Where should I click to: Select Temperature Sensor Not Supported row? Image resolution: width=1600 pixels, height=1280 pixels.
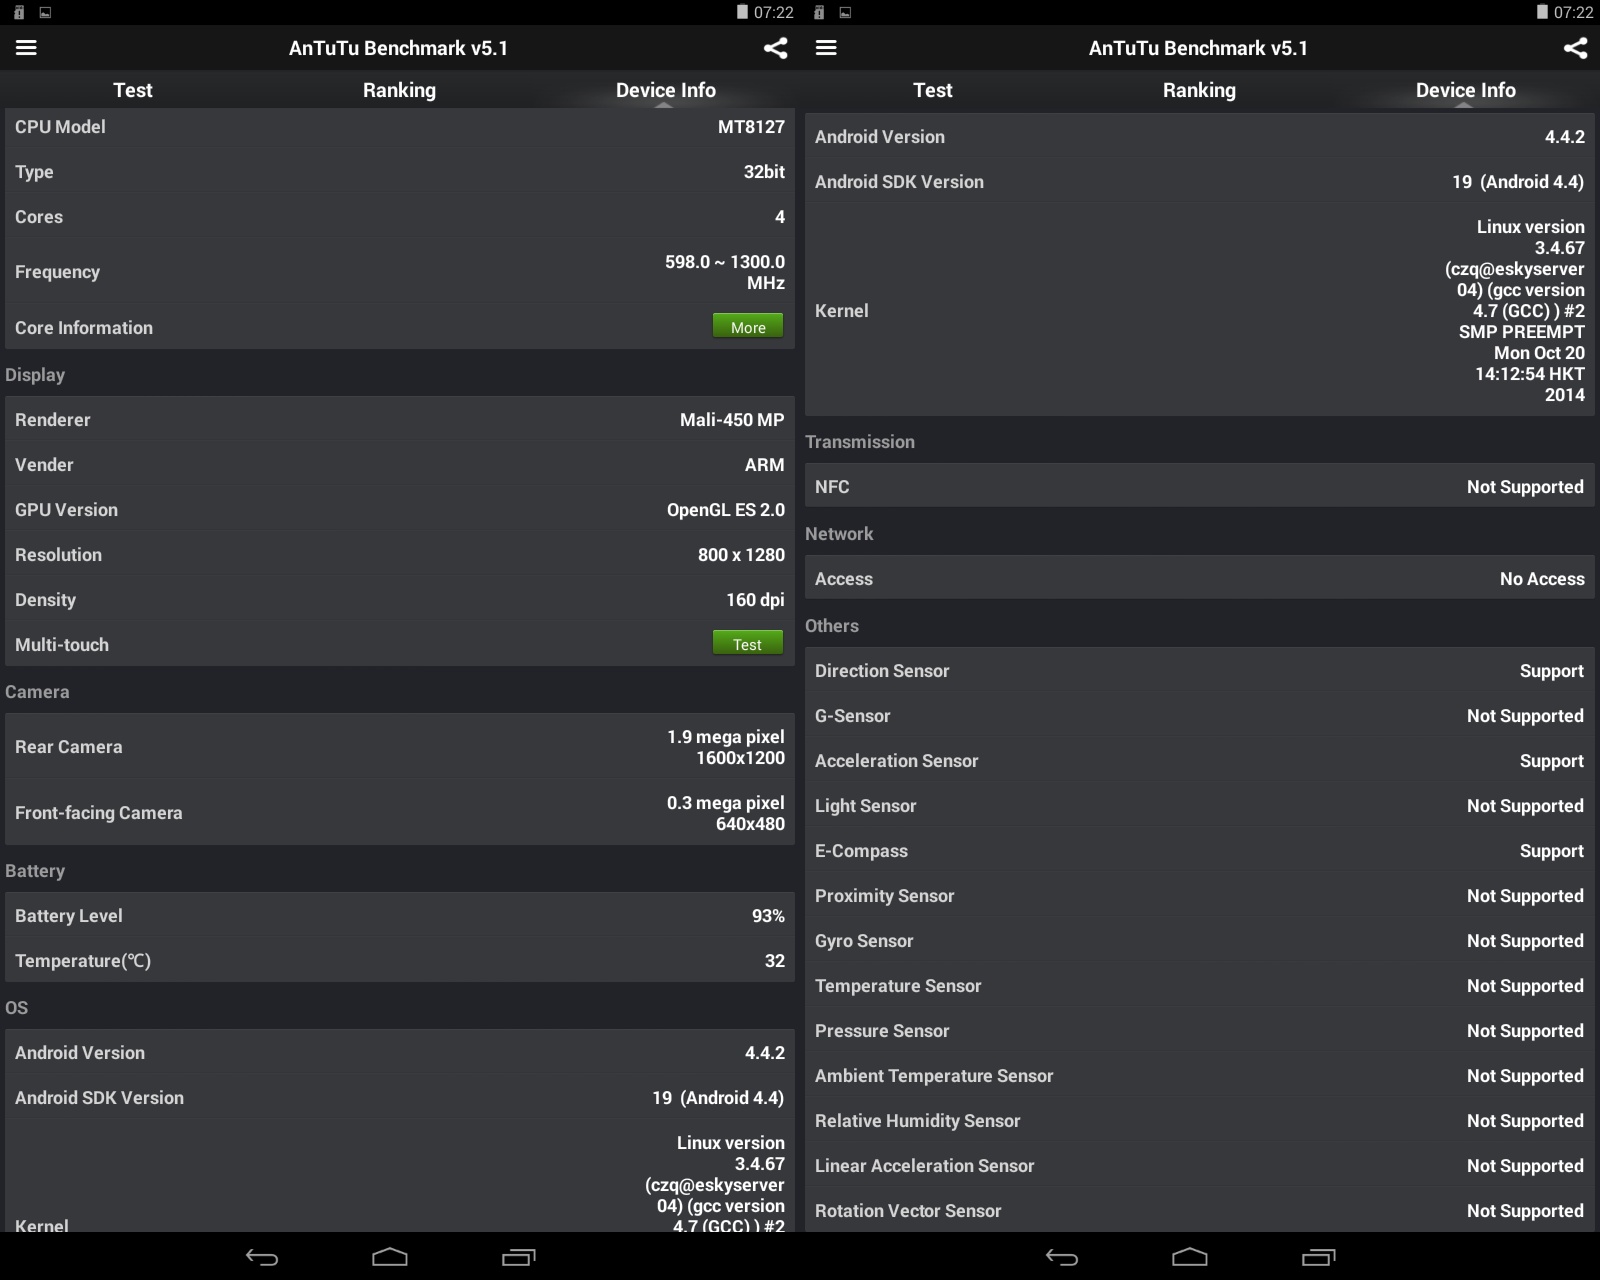[1200, 986]
